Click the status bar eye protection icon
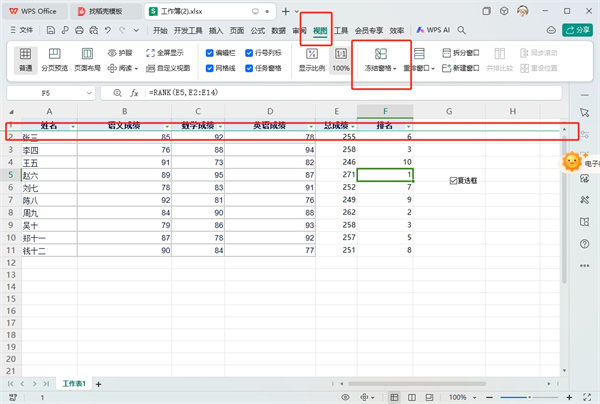 [345, 397]
